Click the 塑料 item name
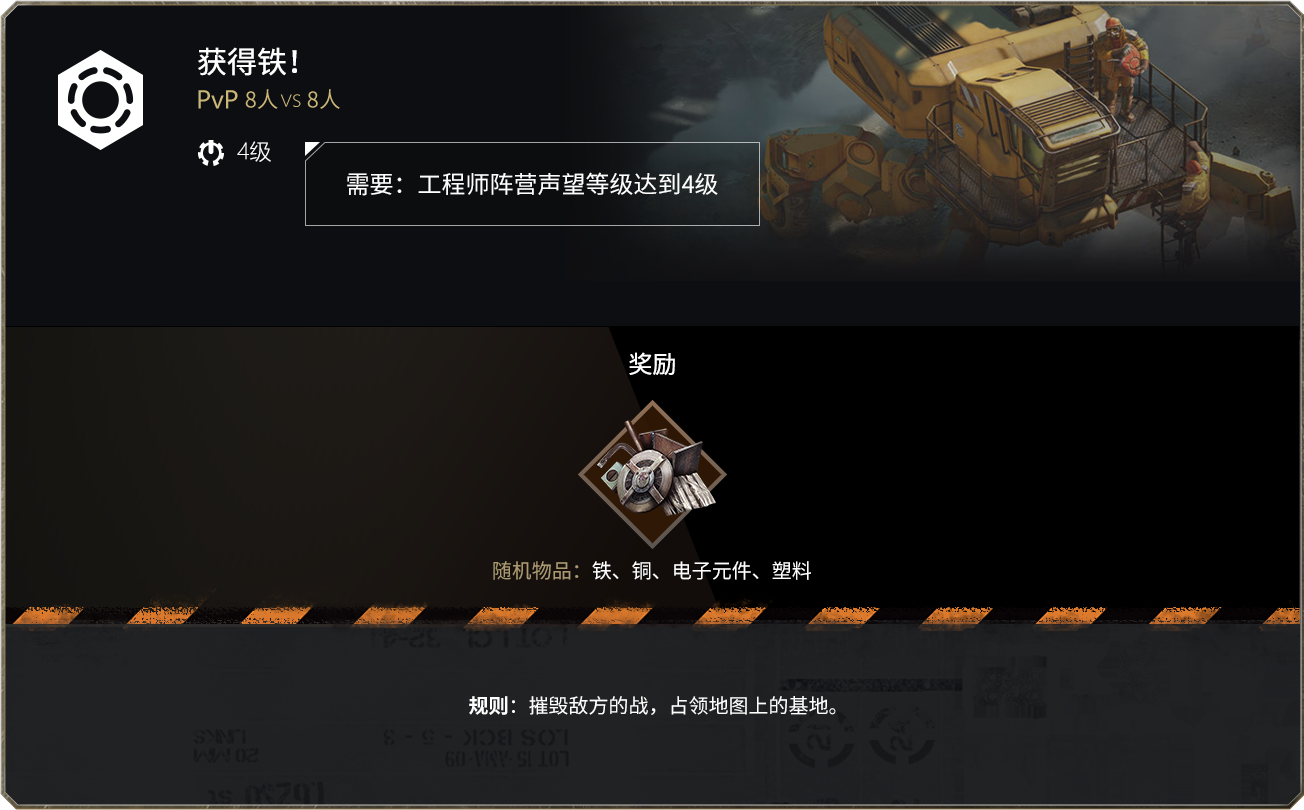The width and height of the screenshot is (1304, 810). coord(791,571)
